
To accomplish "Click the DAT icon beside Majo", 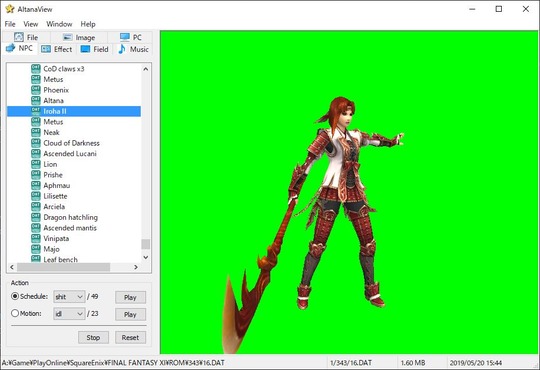I will pyautogui.click(x=36, y=249).
